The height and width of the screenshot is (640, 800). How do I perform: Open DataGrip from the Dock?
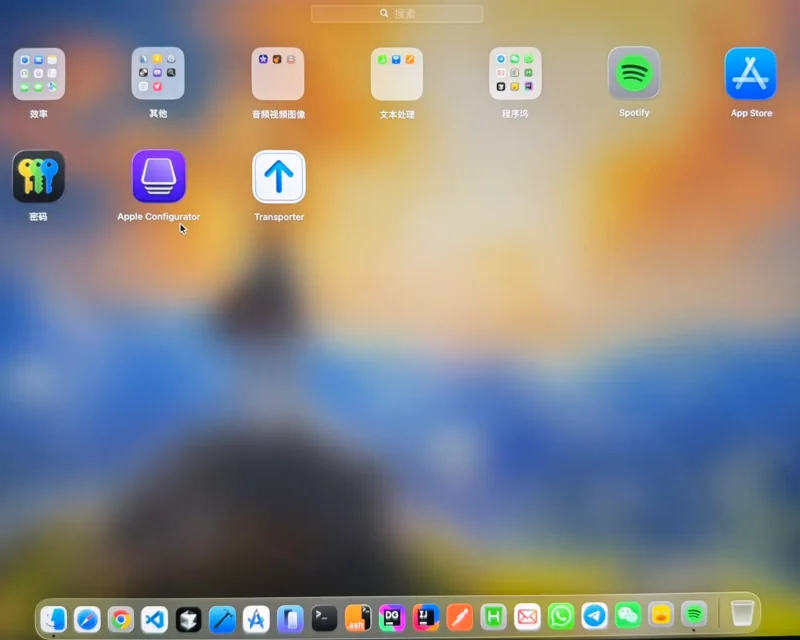pyautogui.click(x=392, y=618)
